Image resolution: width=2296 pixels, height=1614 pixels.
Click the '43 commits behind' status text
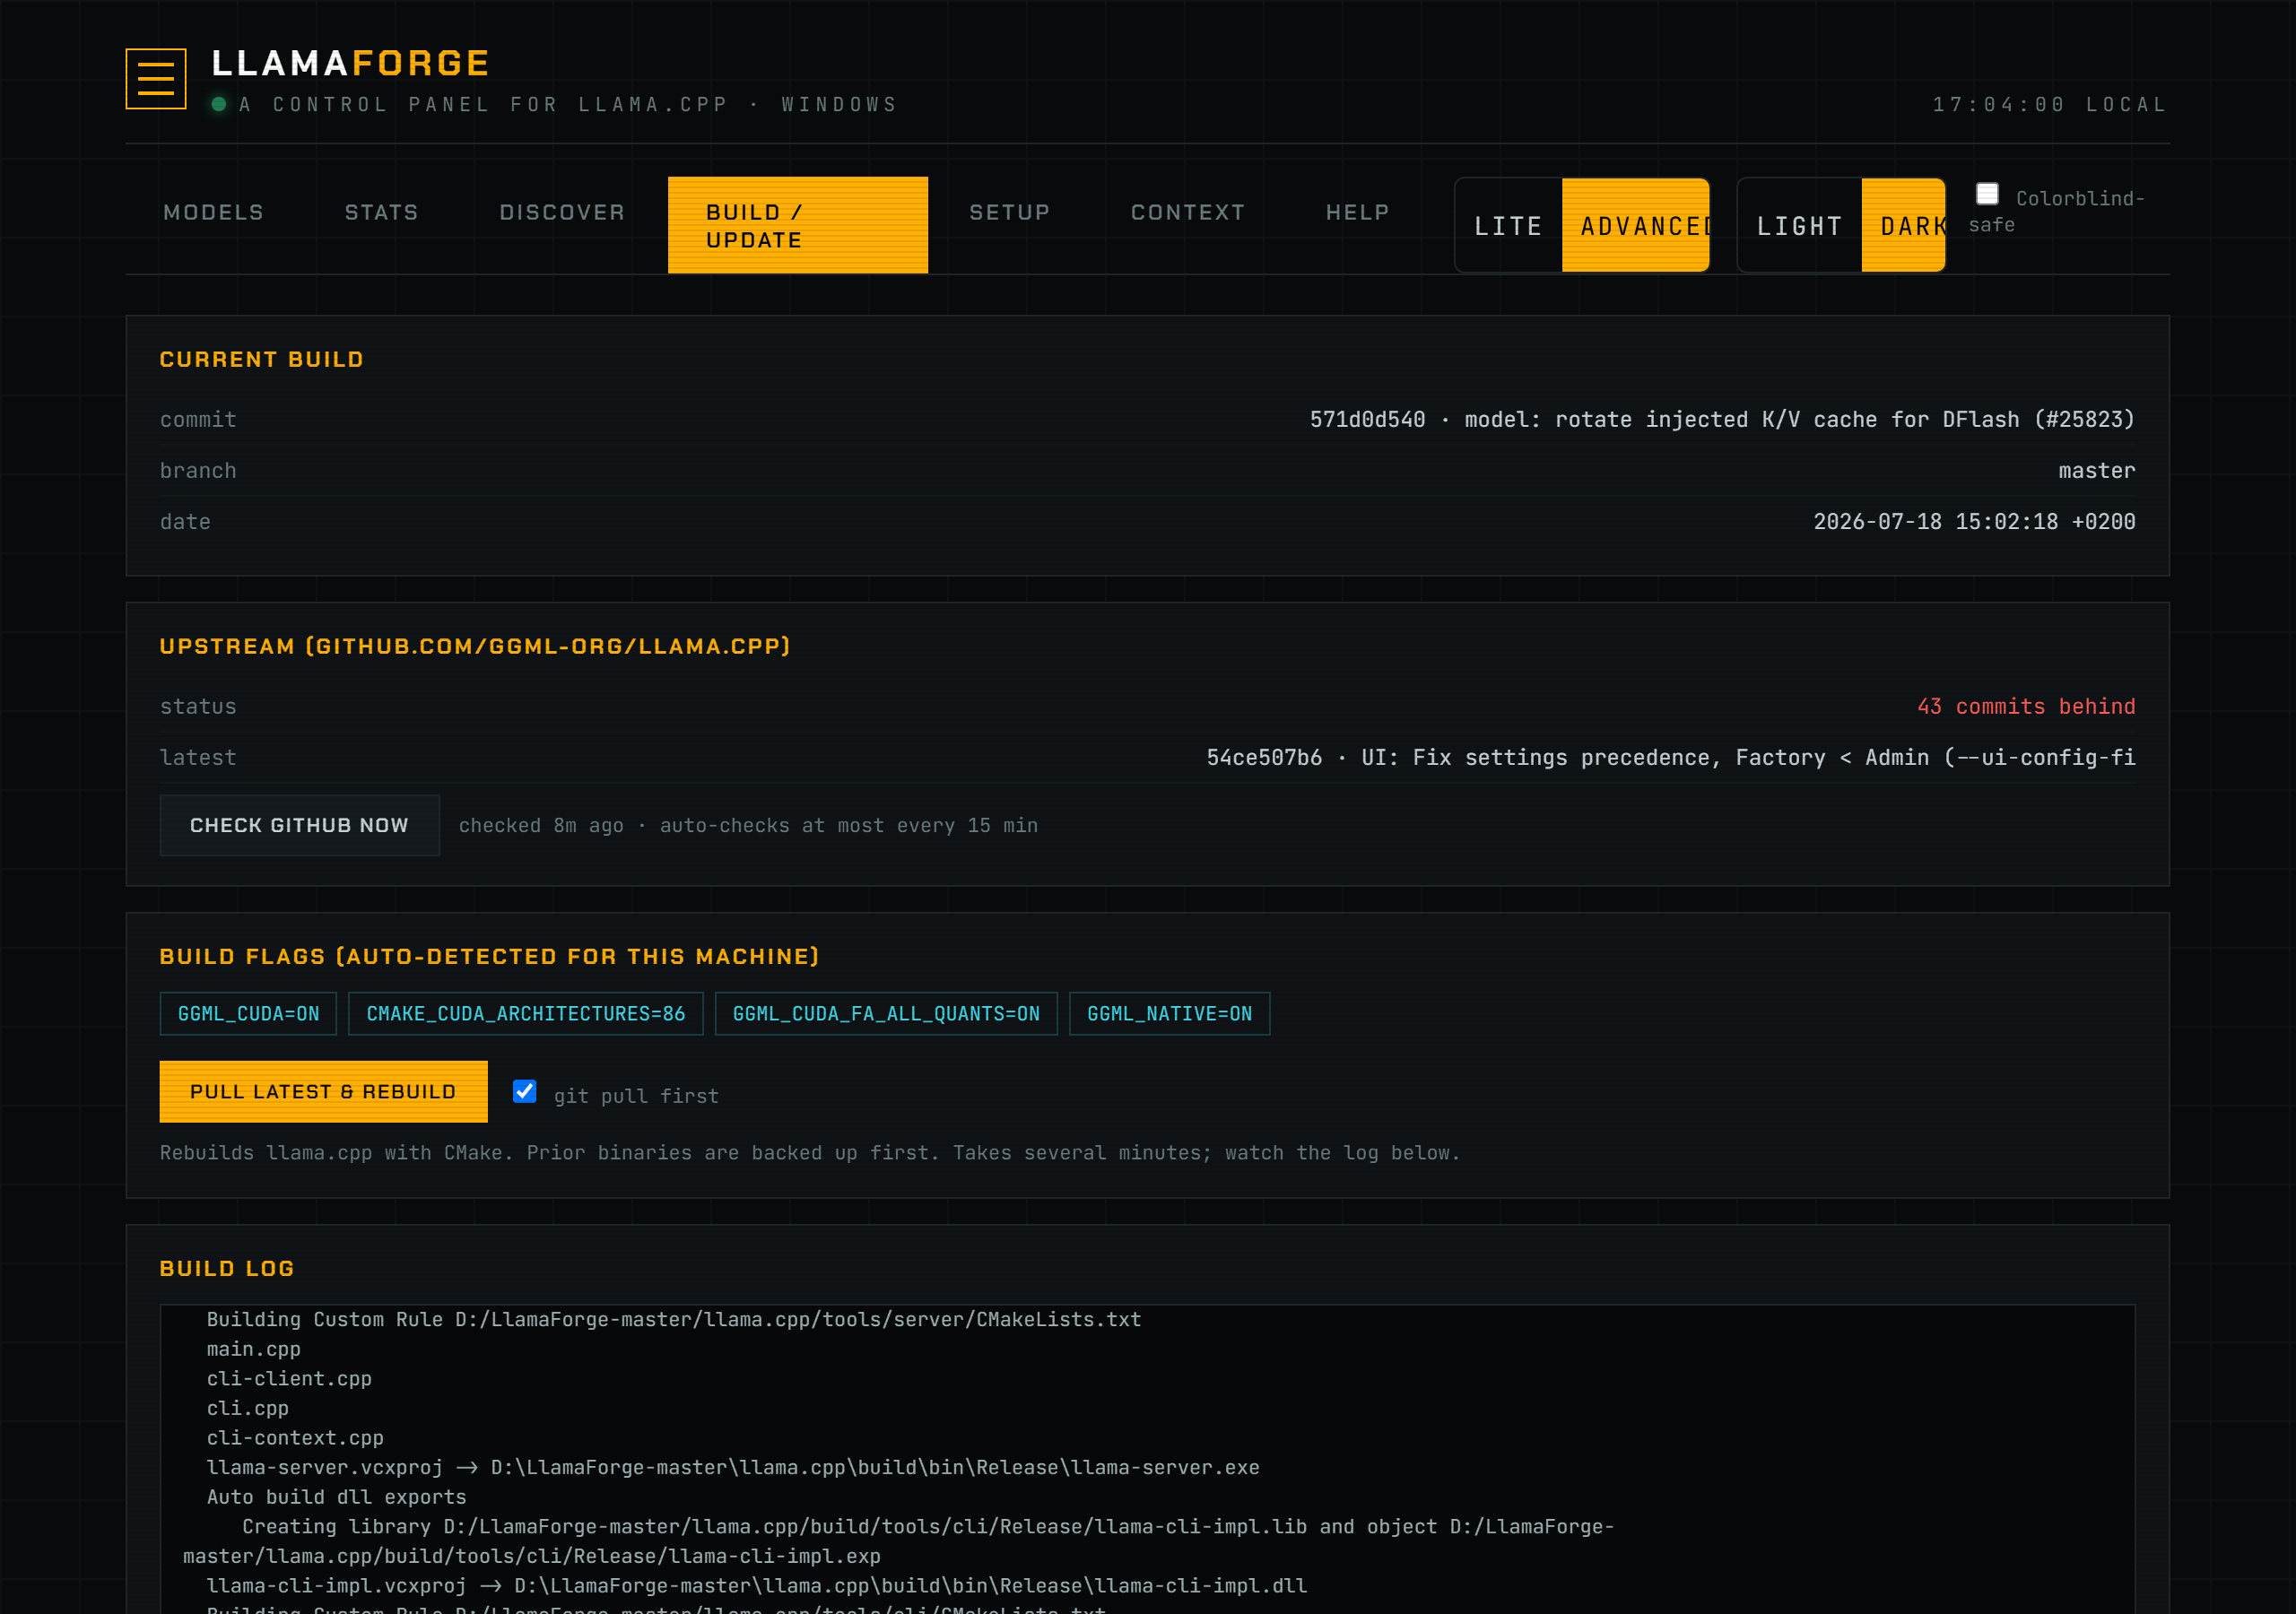(x=2026, y=707)
